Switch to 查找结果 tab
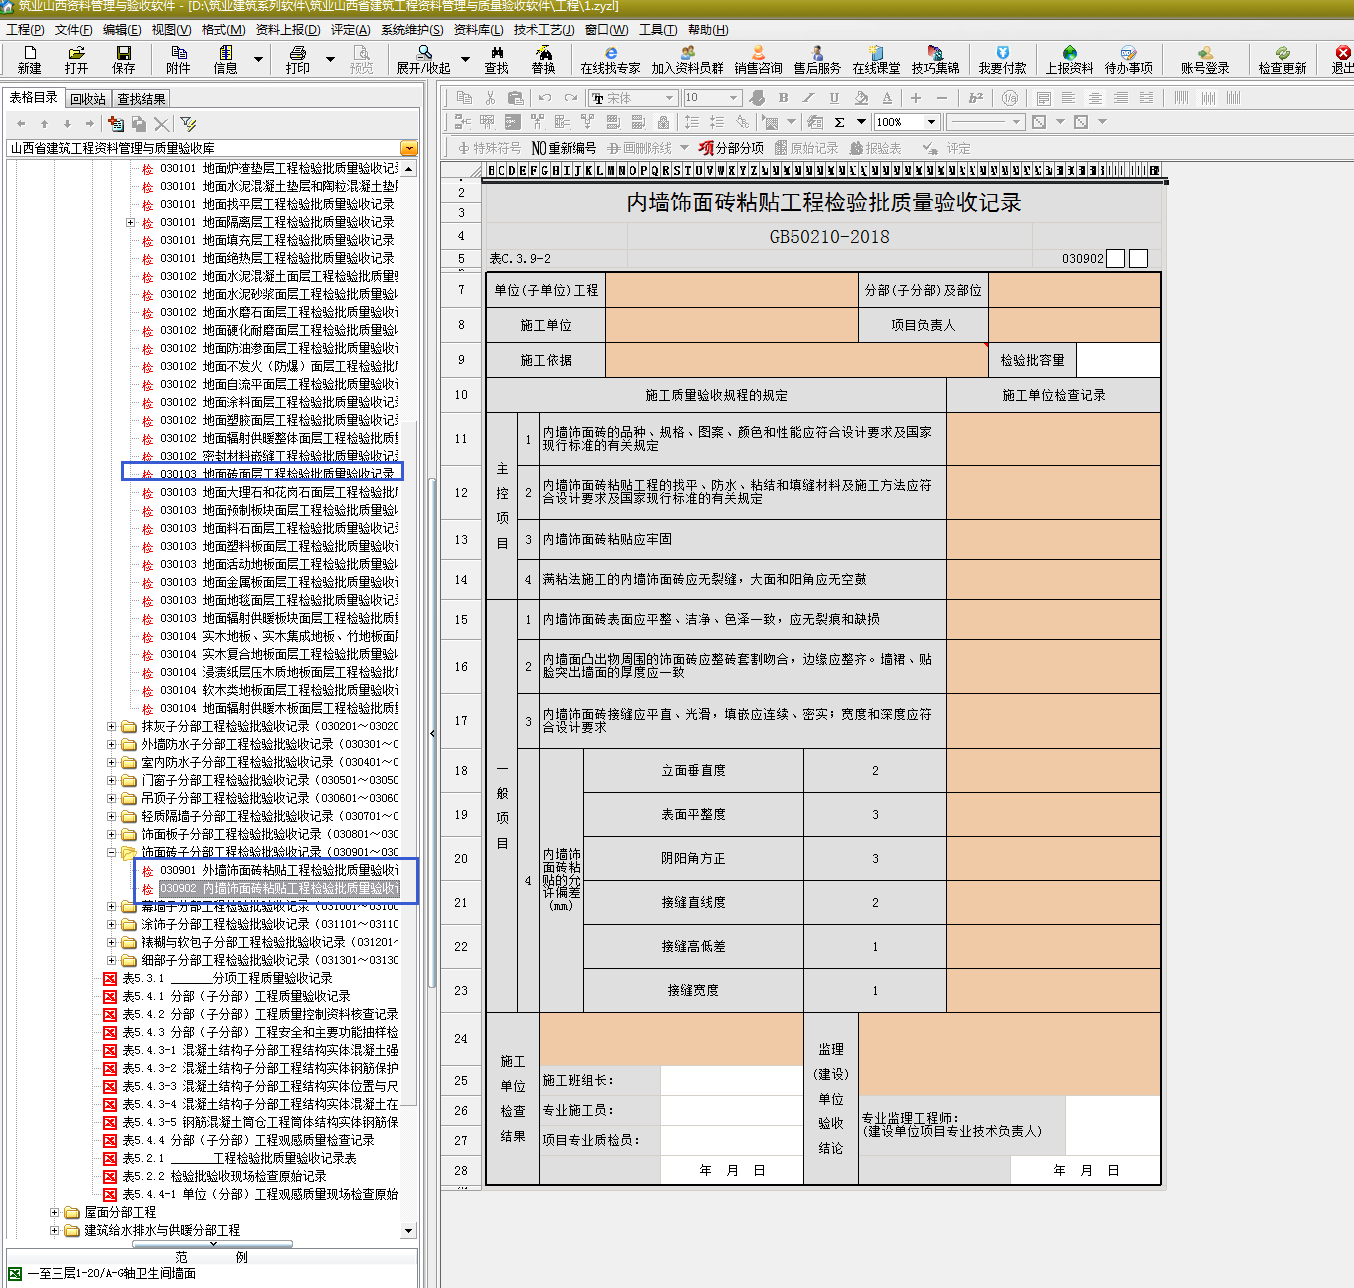The height and width of the screenshot is (1288, 1354). pyautogui.click(x=141, y=99)
